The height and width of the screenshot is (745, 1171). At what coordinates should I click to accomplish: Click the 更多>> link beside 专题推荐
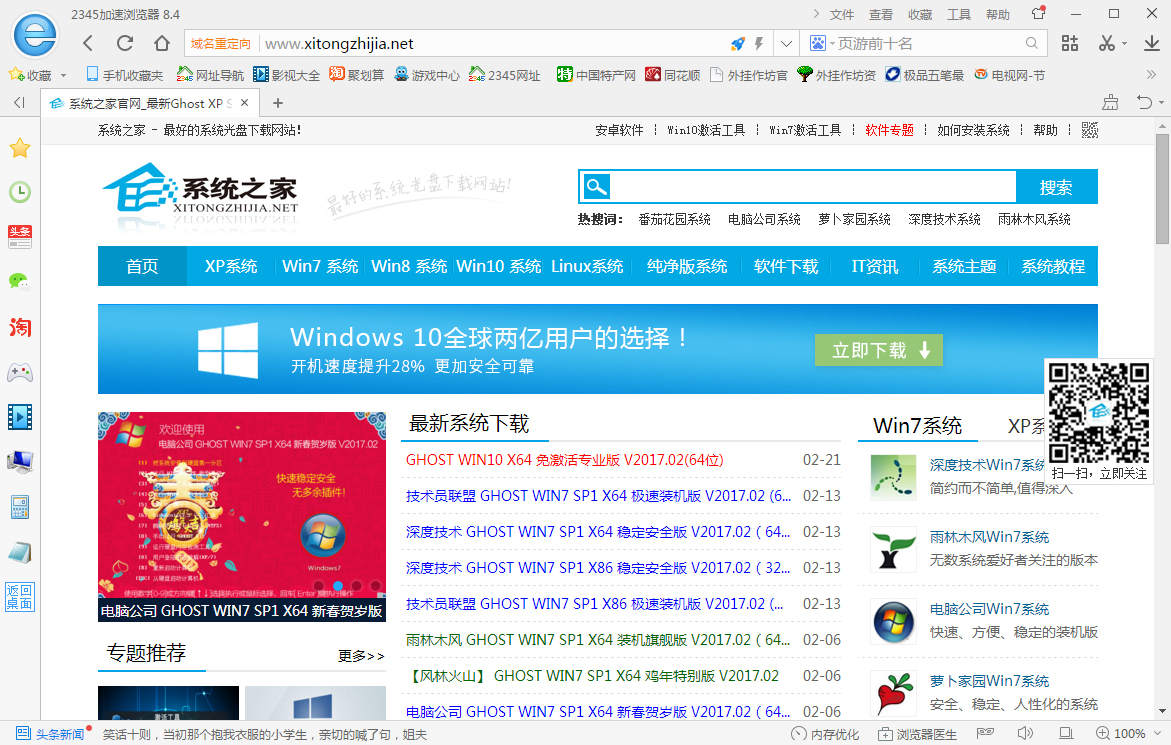click(x=361, y=655)
